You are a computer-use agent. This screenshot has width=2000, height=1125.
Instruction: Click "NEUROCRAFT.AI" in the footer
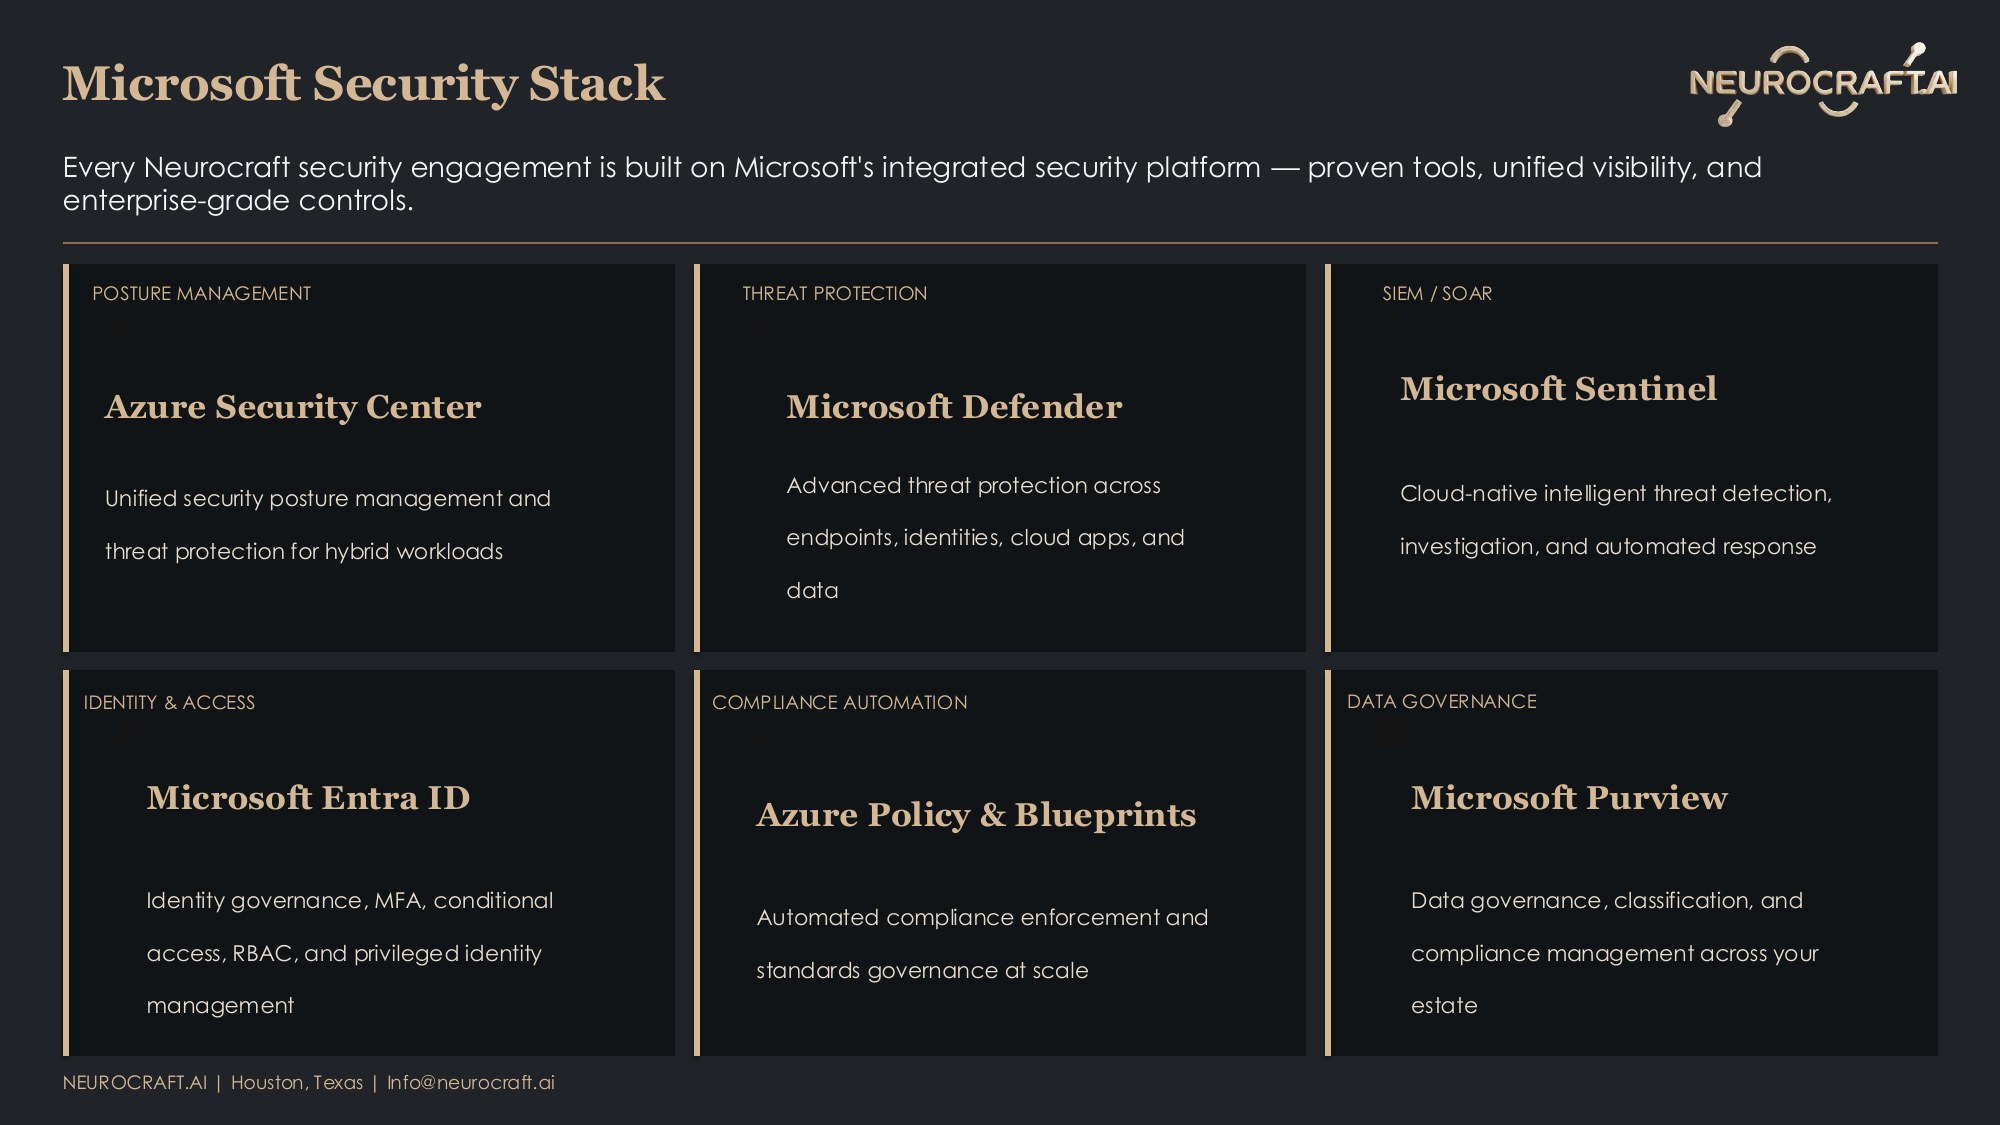[135, 1082]
